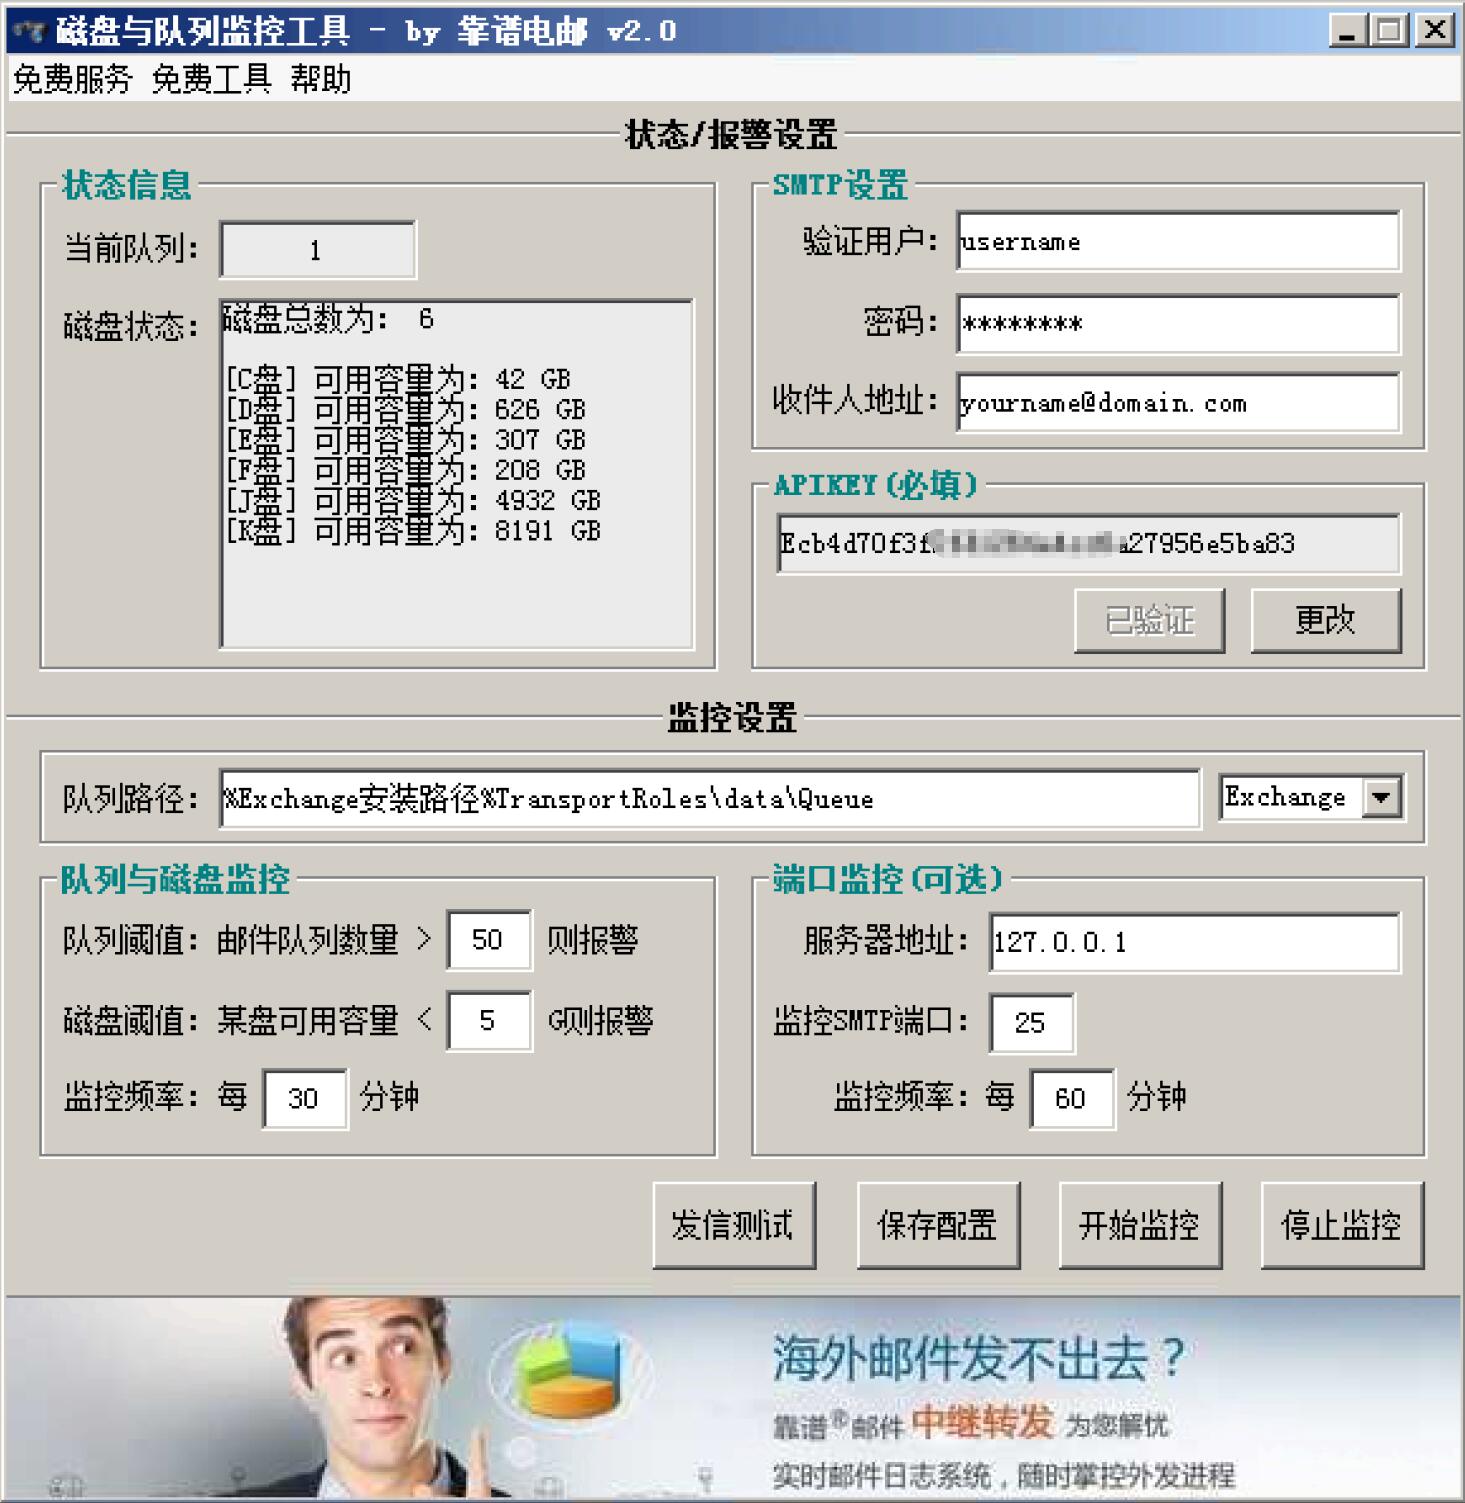The width and height of the screenshot is (1465, 1503).
Task: Open the 帮助 menu
Action: click(x=320, y=79)
